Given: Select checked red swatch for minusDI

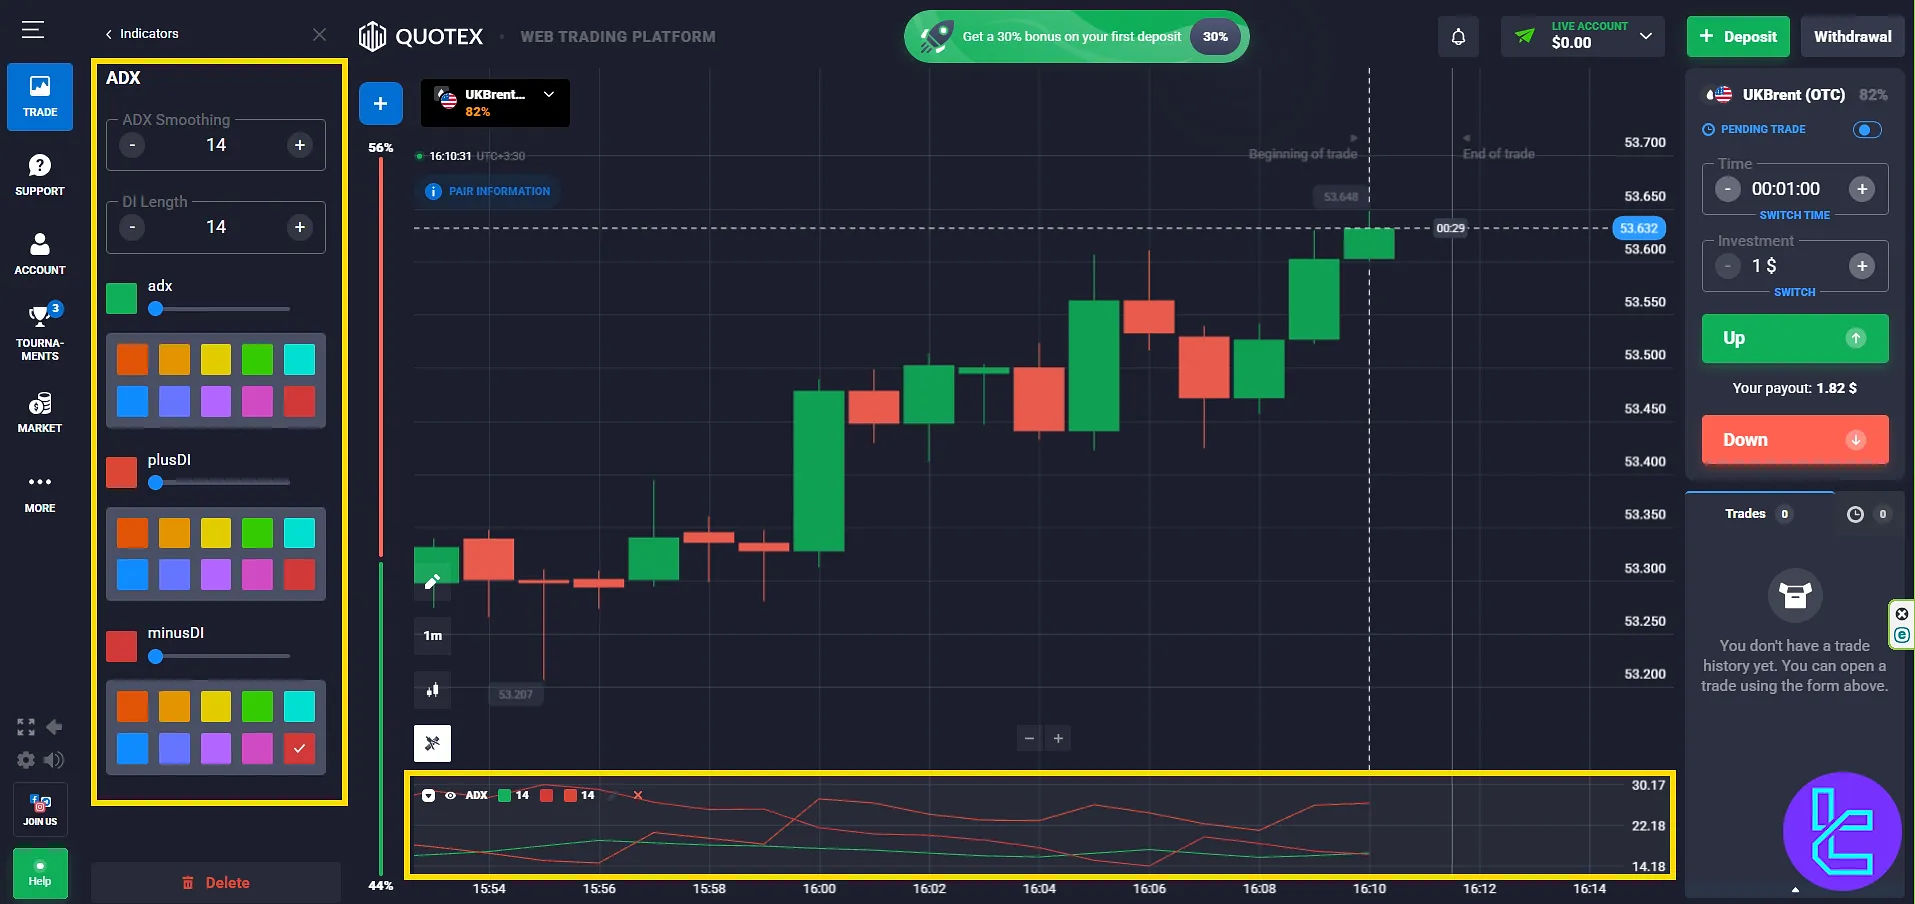Looking at the screenshot, I should (x=299, y=749).
